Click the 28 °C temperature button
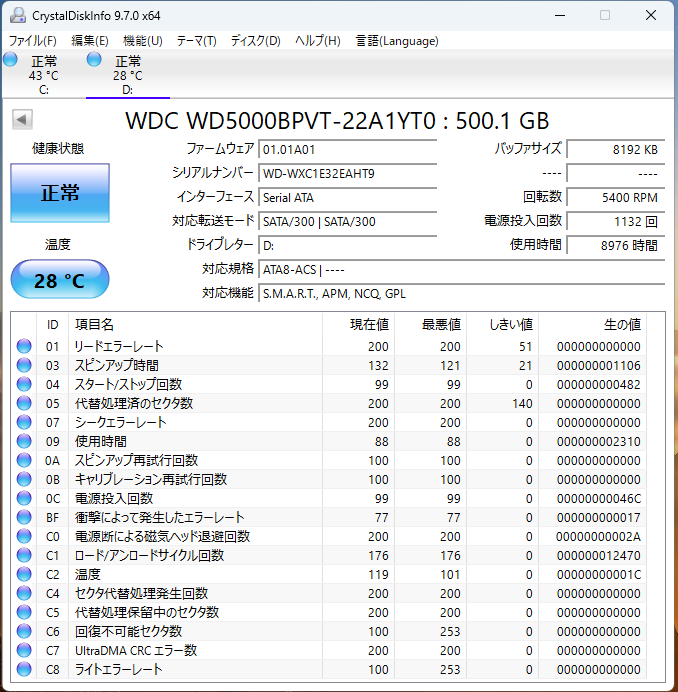The width and height of the screenshot is (678, 692). point(60,279)
